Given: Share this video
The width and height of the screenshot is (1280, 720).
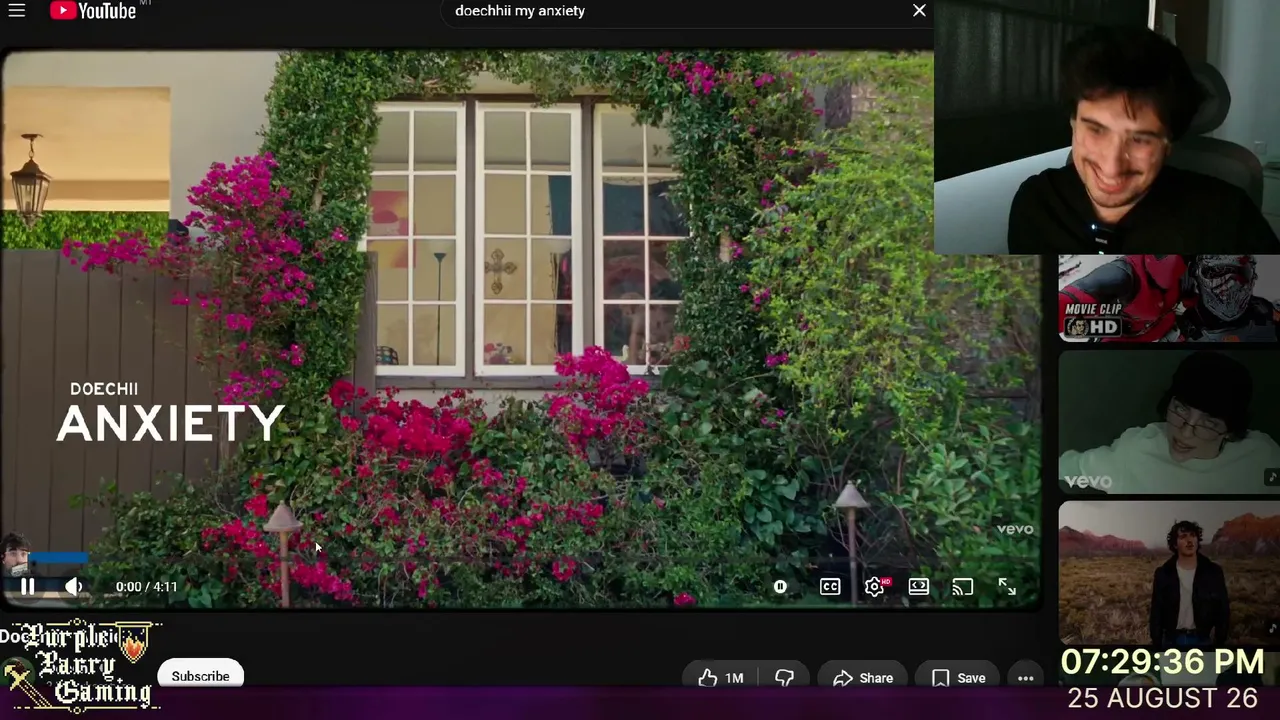Looking at the screenshot, I should click(x=863, y=678).
